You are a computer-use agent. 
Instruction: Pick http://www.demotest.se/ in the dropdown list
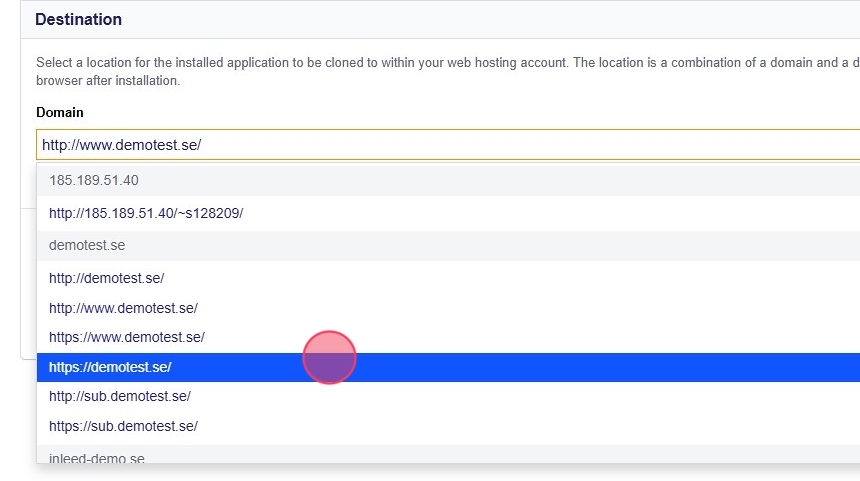click(x=123, y=308)
